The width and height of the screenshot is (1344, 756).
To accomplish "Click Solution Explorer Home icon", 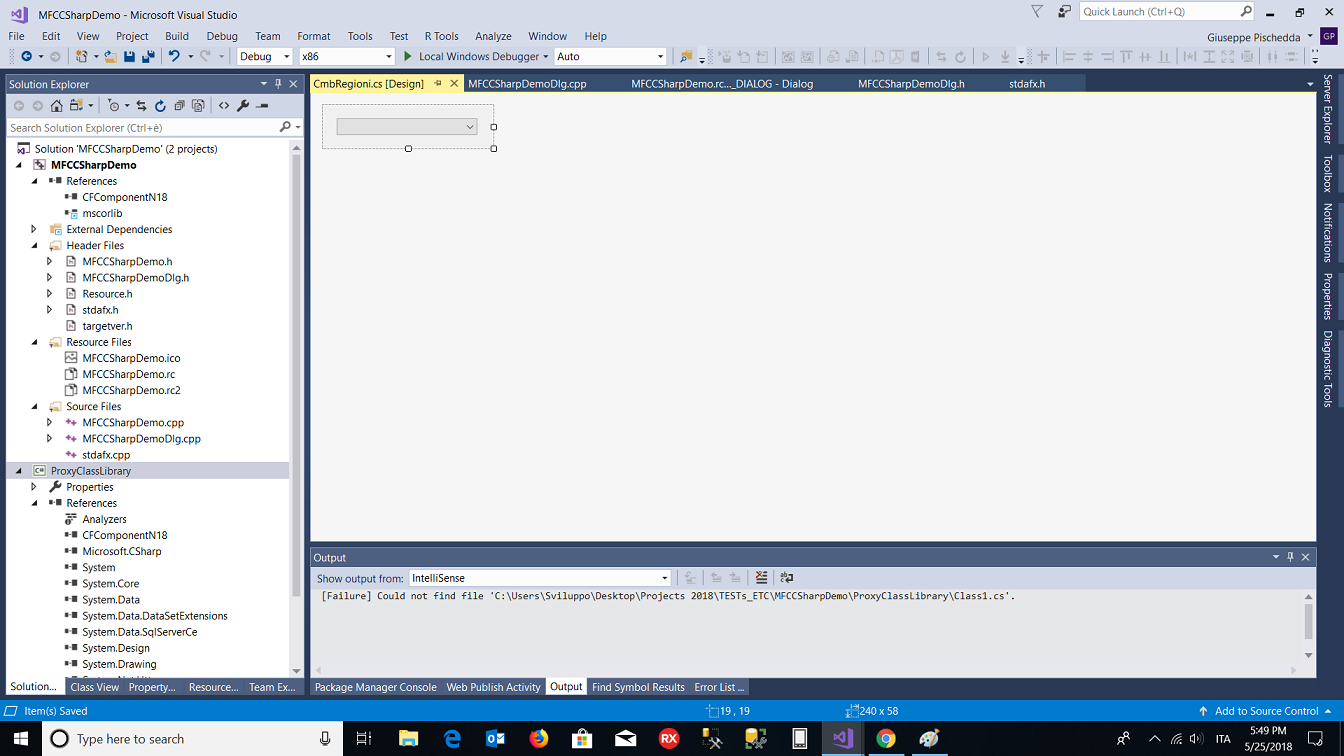I will pos(57,105).
